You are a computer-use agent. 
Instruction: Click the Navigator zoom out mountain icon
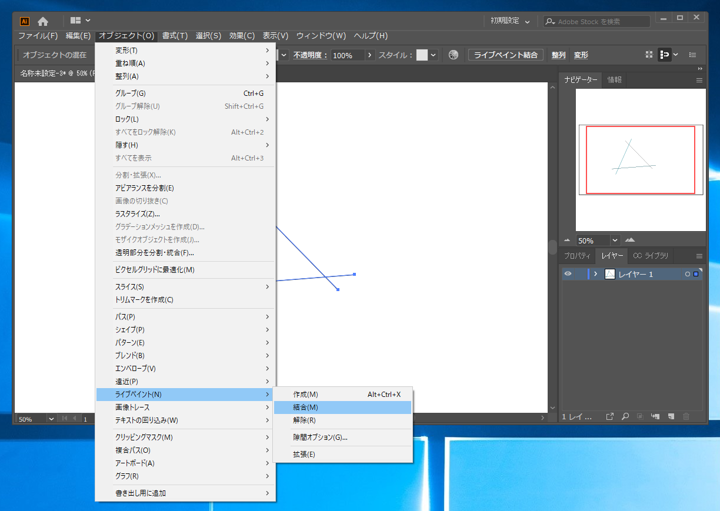(567, 240)
